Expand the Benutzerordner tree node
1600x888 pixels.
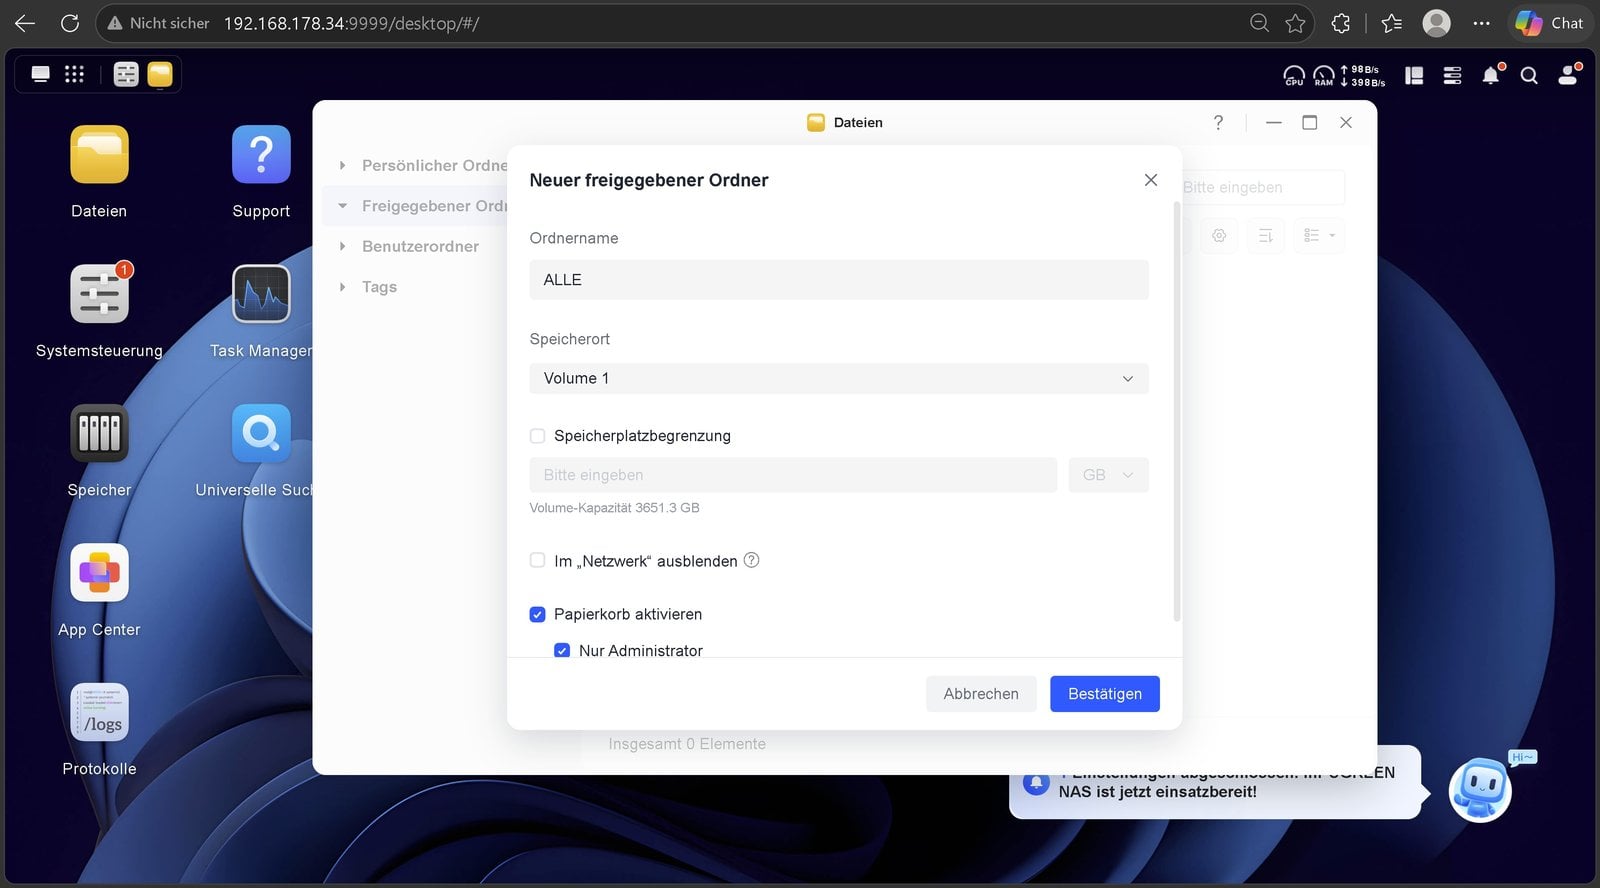pos(342,246)
